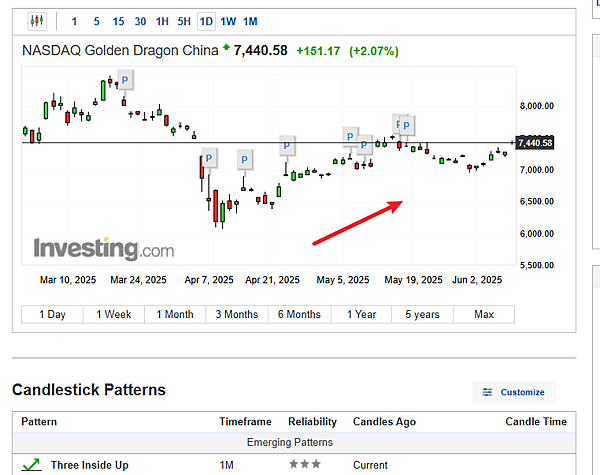600x475 pixels.
Task: Click the P marker above the large red April 7 candle
Action: coord(209,158)
